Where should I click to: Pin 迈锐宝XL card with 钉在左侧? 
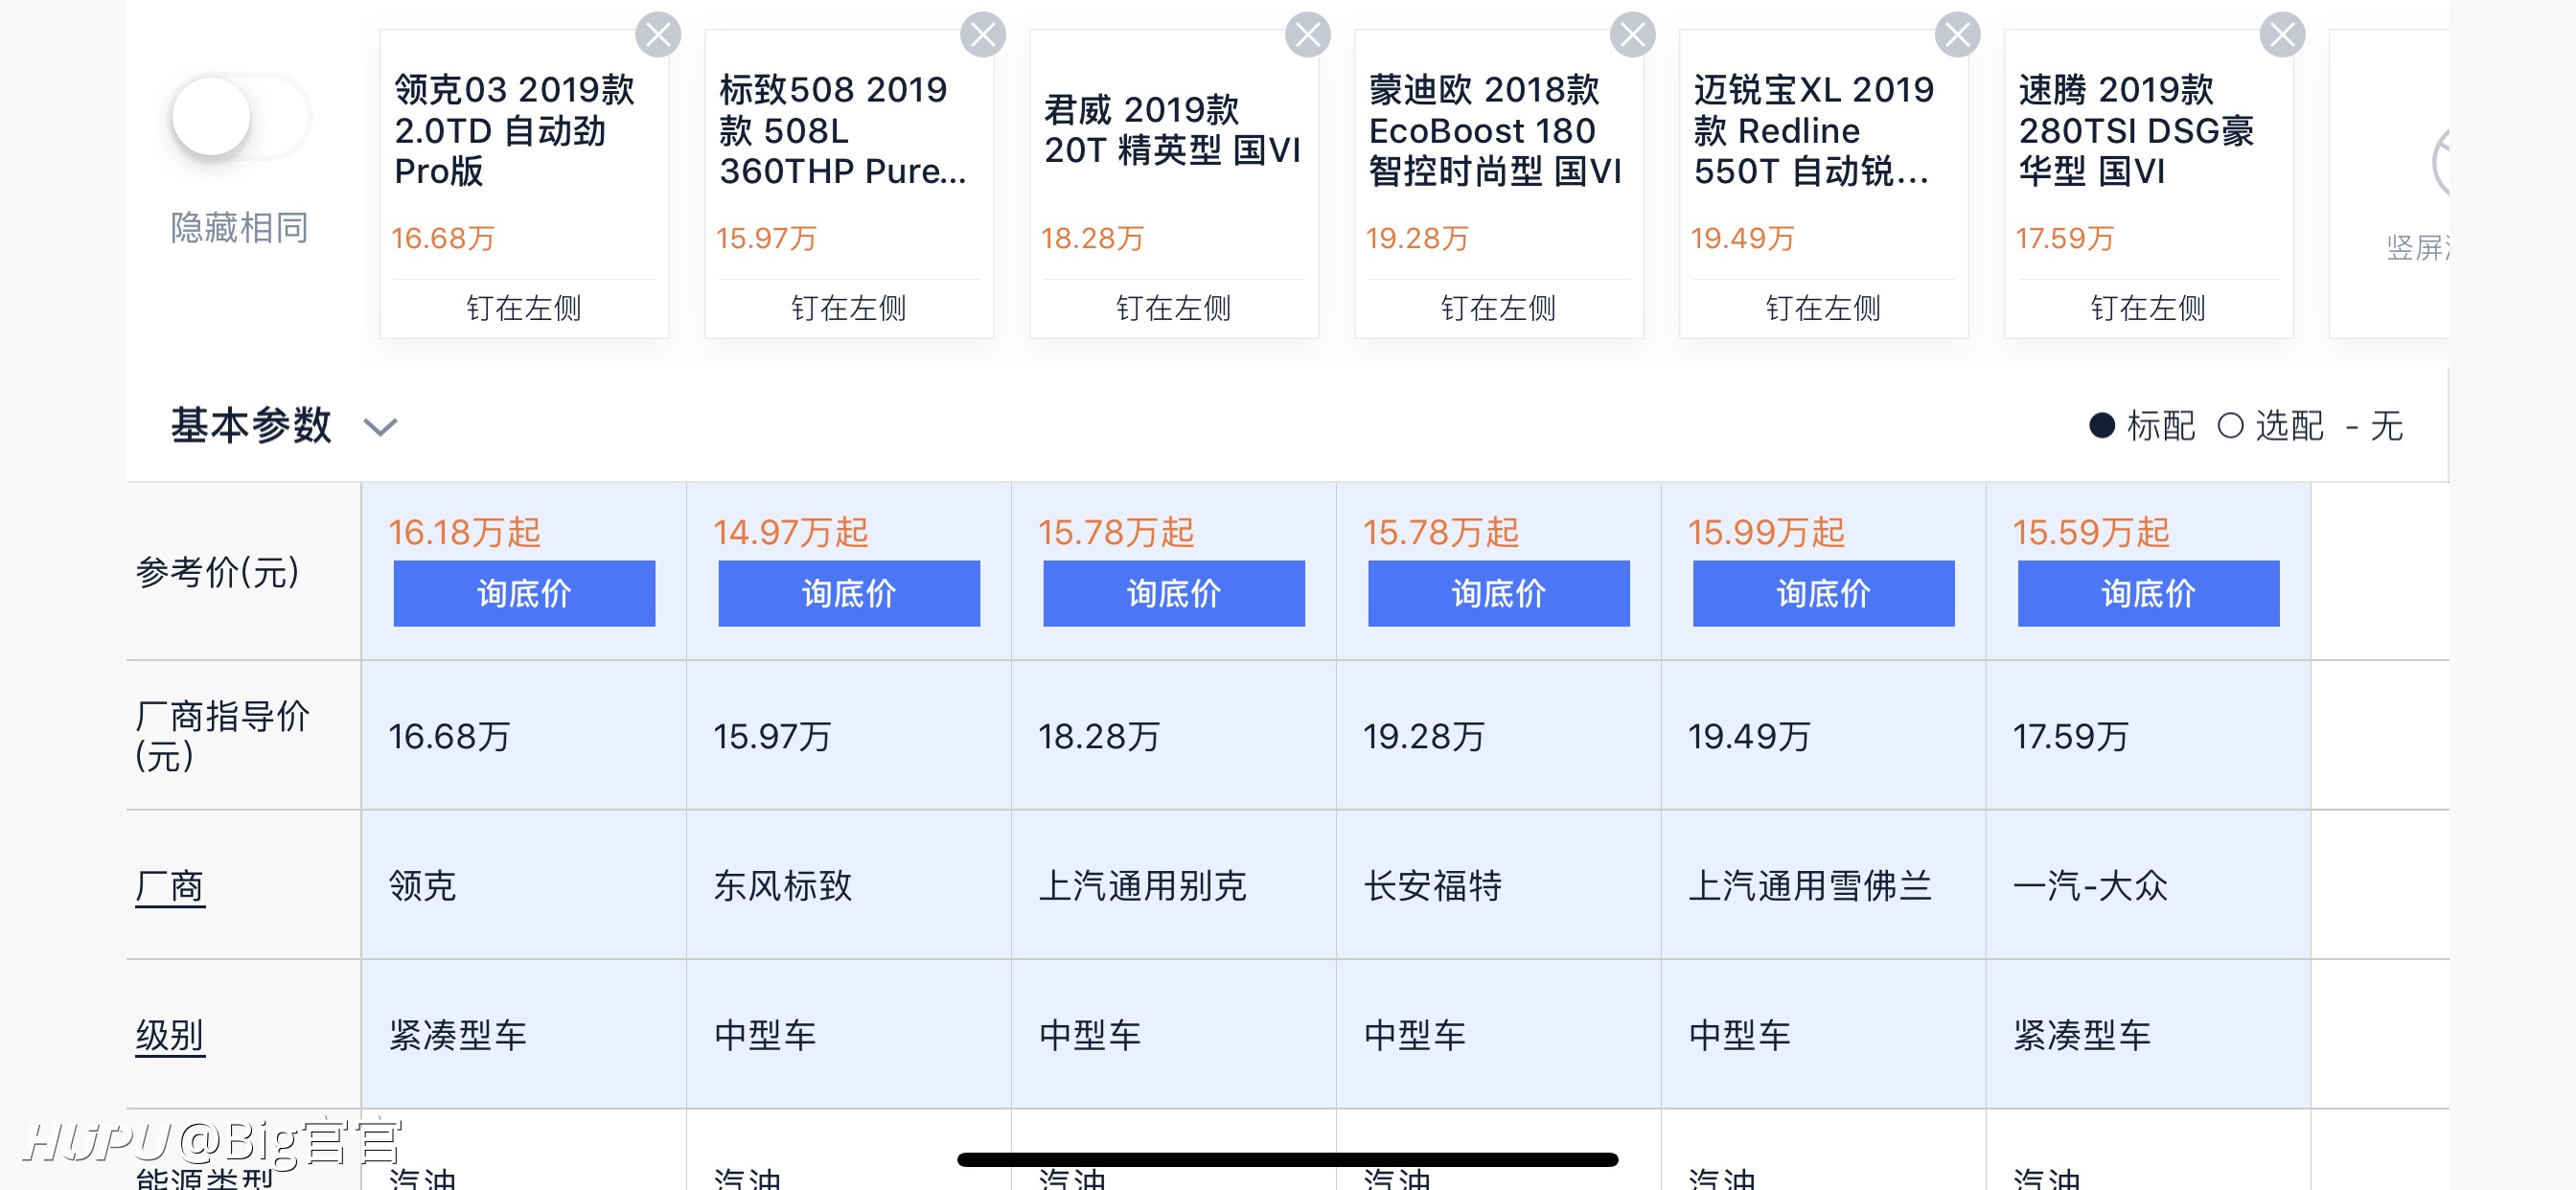[x=1824, y=308]
